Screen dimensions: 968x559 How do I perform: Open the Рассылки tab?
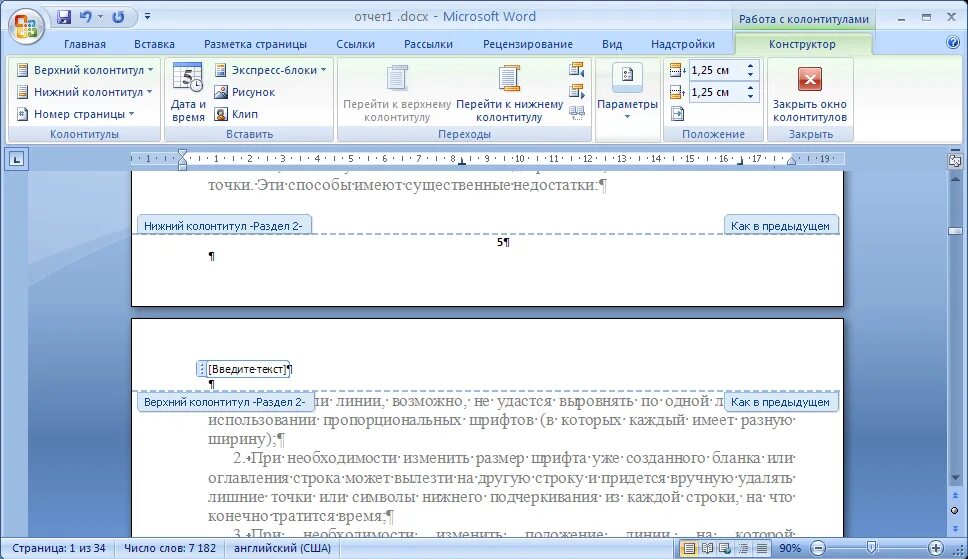click(x=428, y=44)
